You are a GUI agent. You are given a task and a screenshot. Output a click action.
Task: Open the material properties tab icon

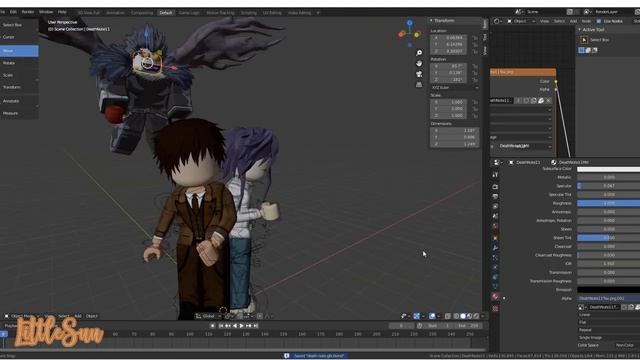[x=495, y=297]
